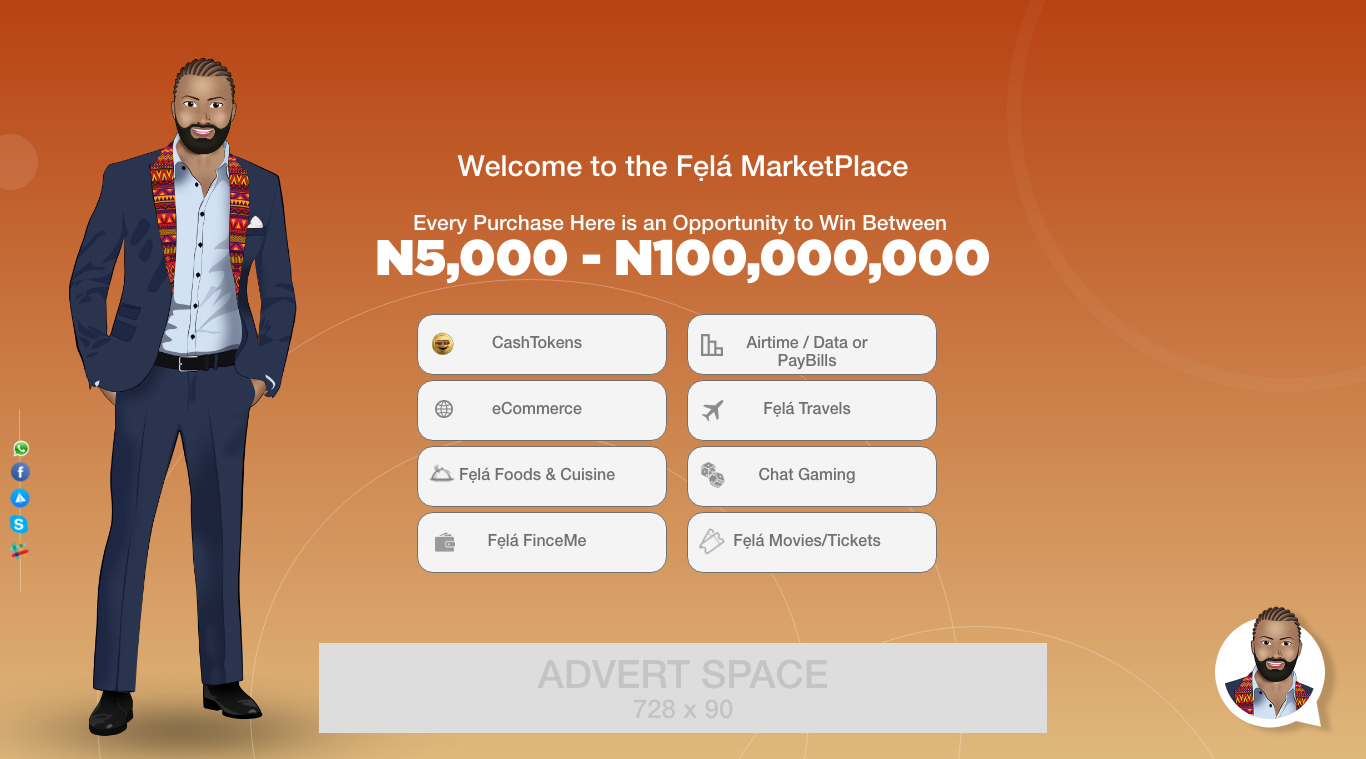This screenshot has height=759, width=1366.
Task: Click the Advert Space banner
Action: 683,688
